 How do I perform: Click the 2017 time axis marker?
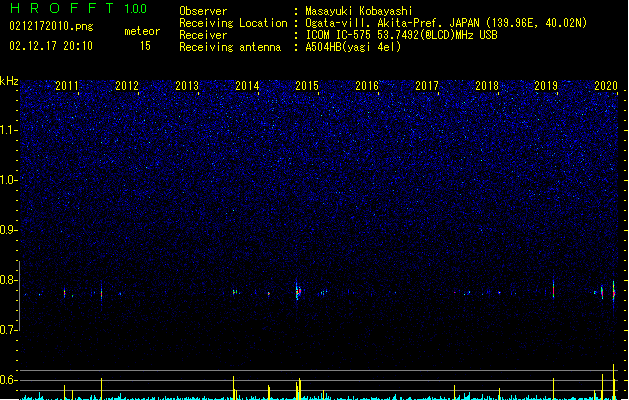tap(427, 86)
